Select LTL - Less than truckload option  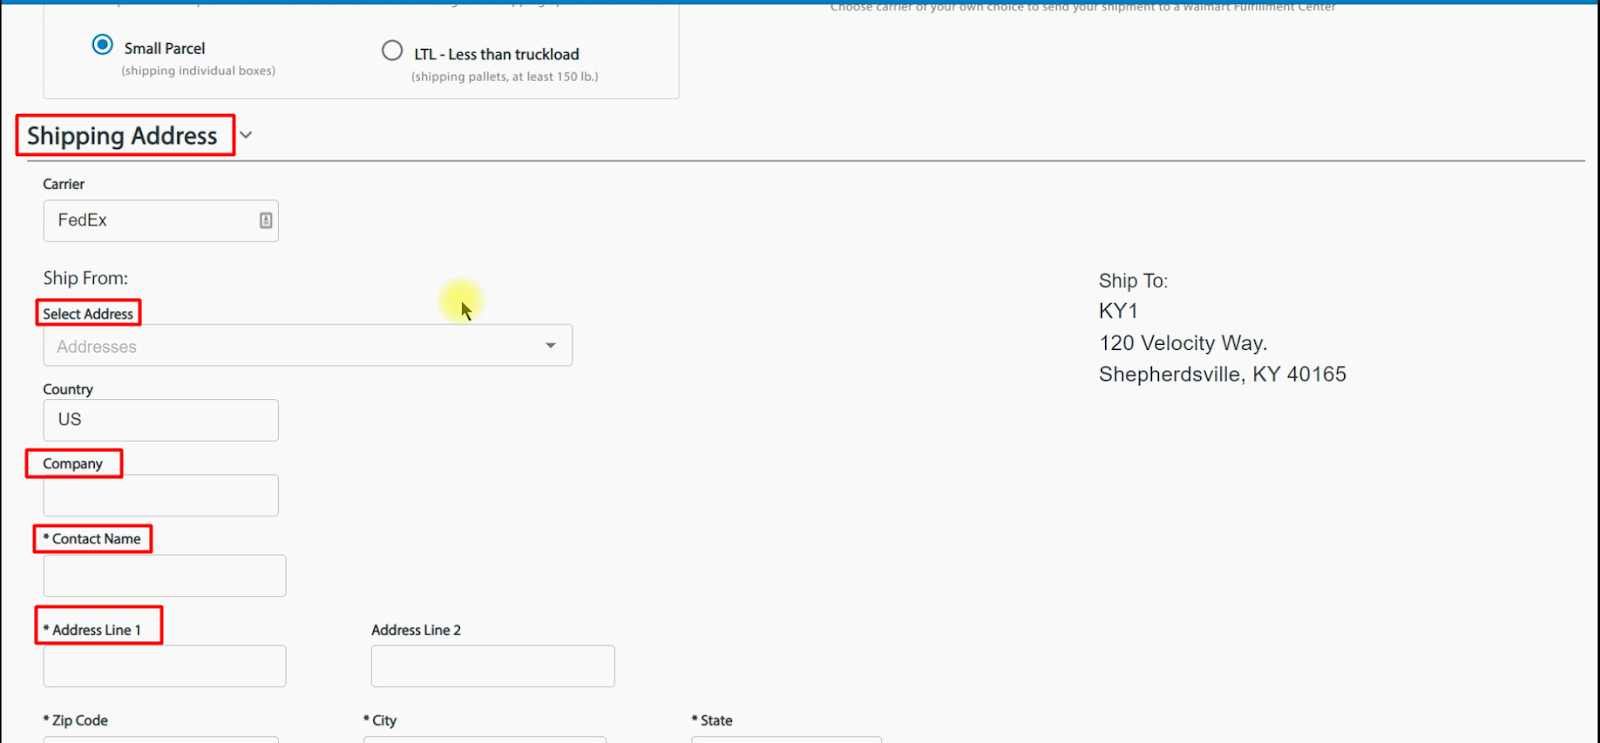point(392,50)
